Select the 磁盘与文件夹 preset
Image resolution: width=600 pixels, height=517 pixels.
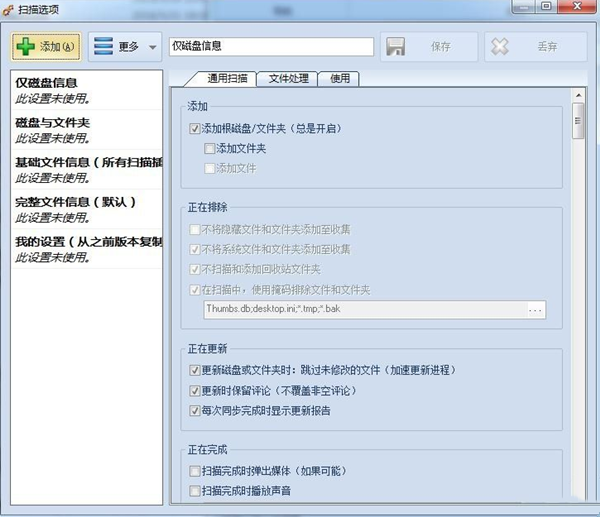click(x=87, y=130)
